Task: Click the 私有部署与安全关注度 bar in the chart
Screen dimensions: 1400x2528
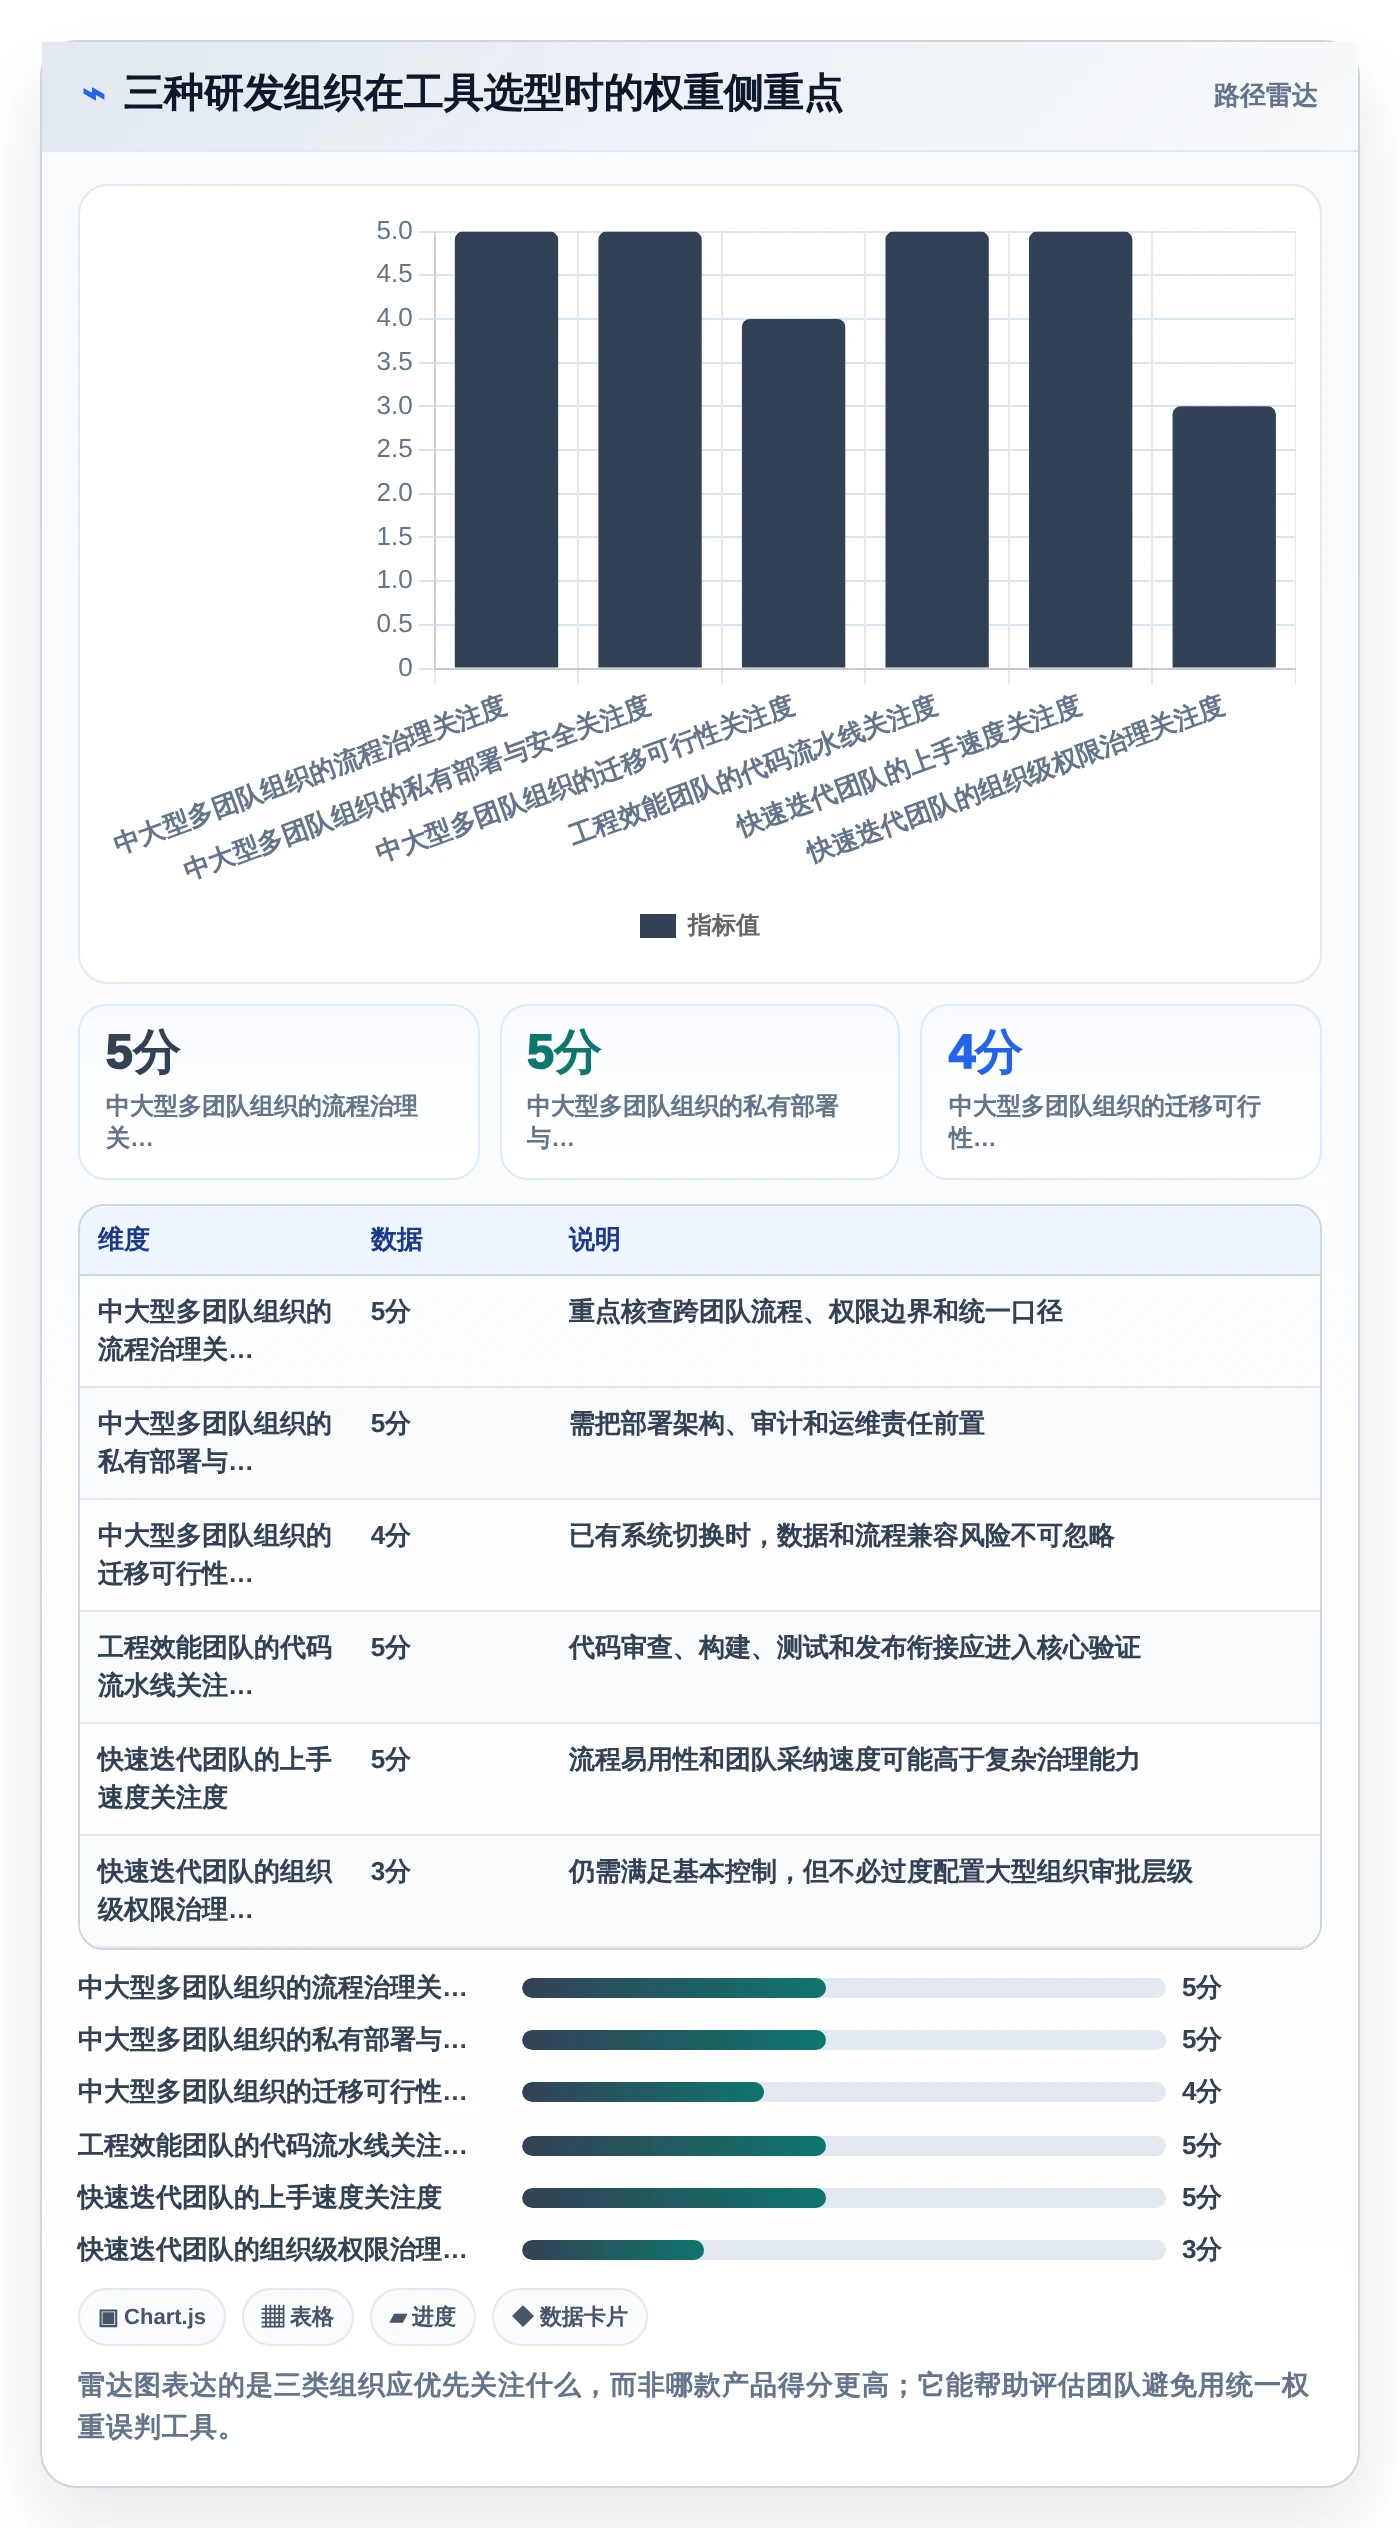Action: (650, 450)
